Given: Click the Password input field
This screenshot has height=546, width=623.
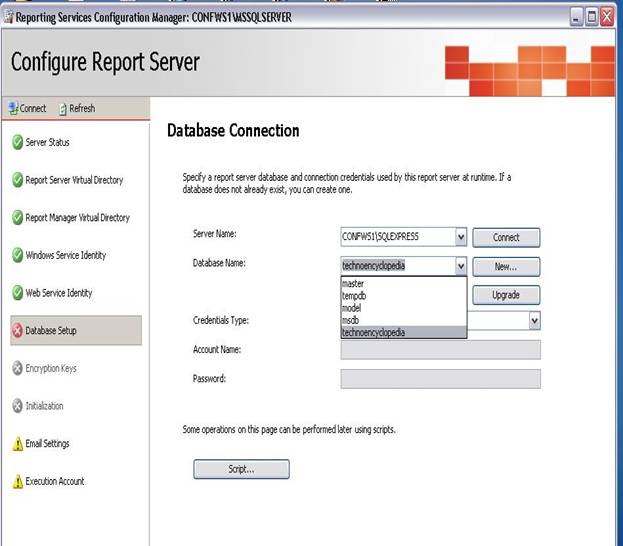Looking at the screenshot, I should click(x=440, y=379).
